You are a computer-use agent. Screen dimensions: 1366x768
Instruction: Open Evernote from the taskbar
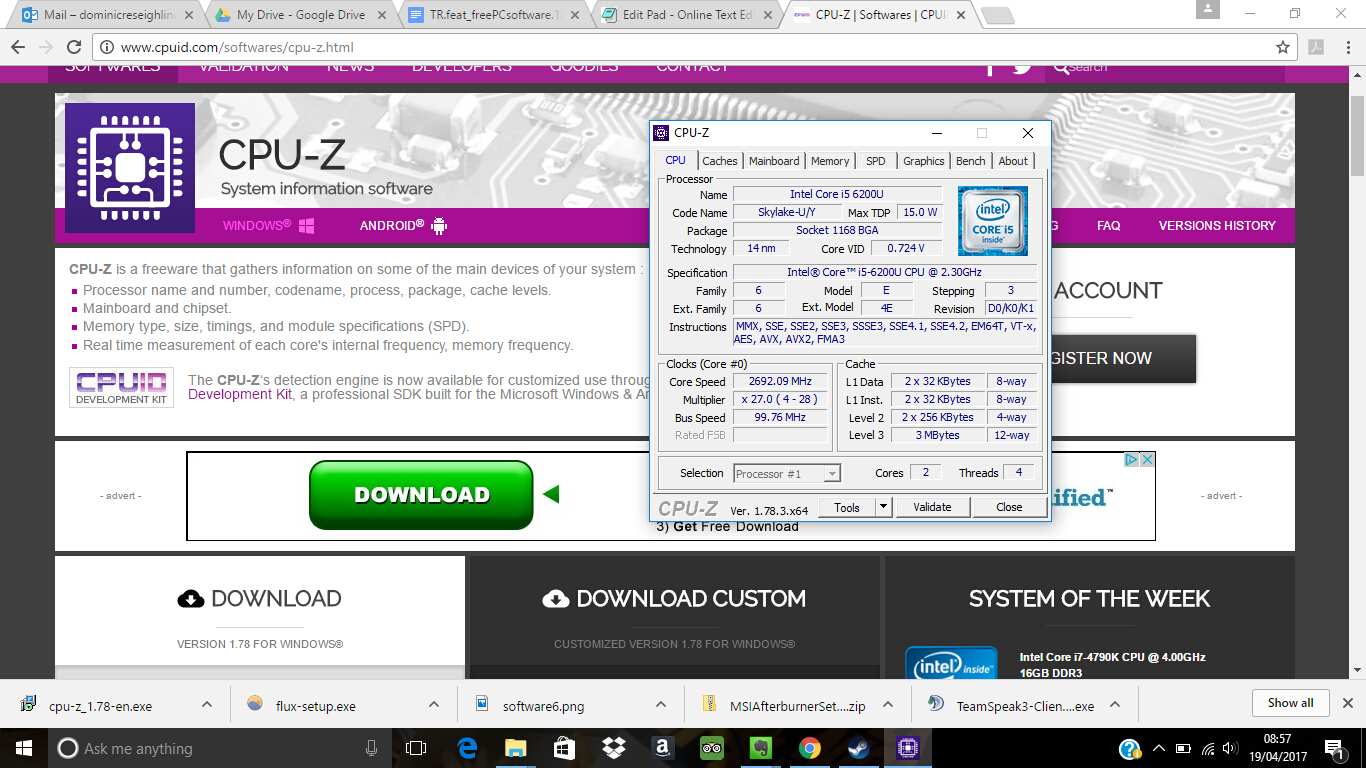760,748
